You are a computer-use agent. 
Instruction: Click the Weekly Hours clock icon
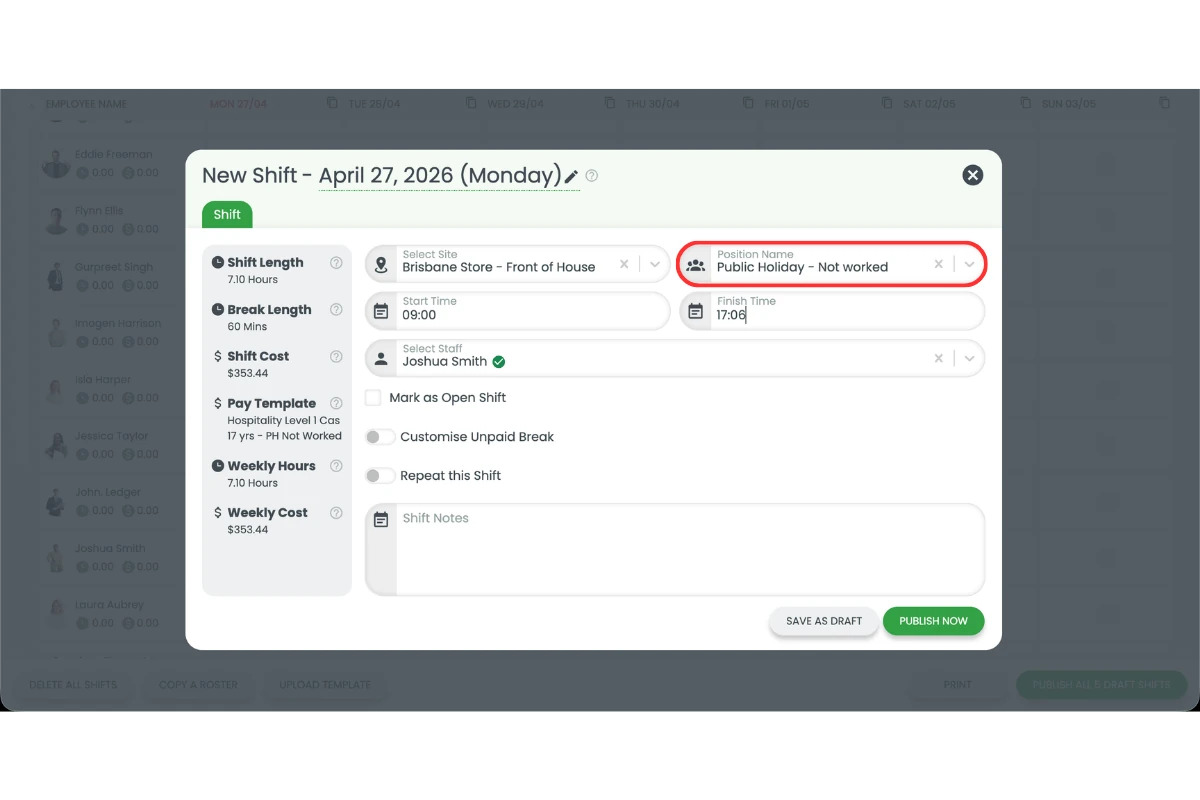click(218, 466)
